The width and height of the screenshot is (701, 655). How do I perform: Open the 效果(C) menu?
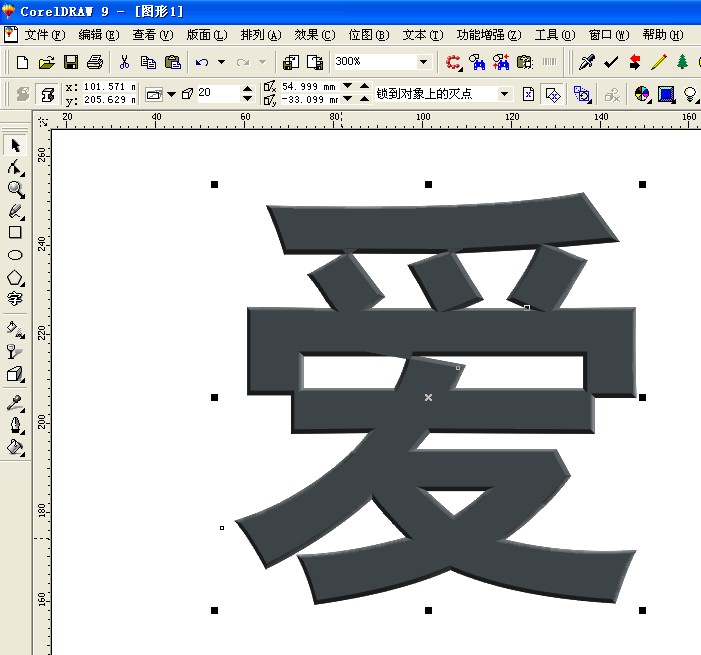pos(315,35)
